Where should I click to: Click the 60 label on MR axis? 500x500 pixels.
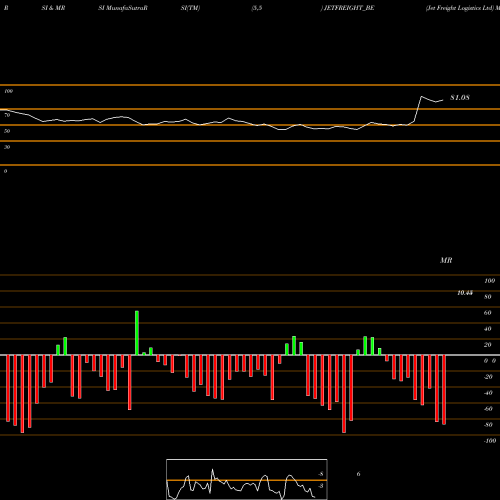[487, 313]
